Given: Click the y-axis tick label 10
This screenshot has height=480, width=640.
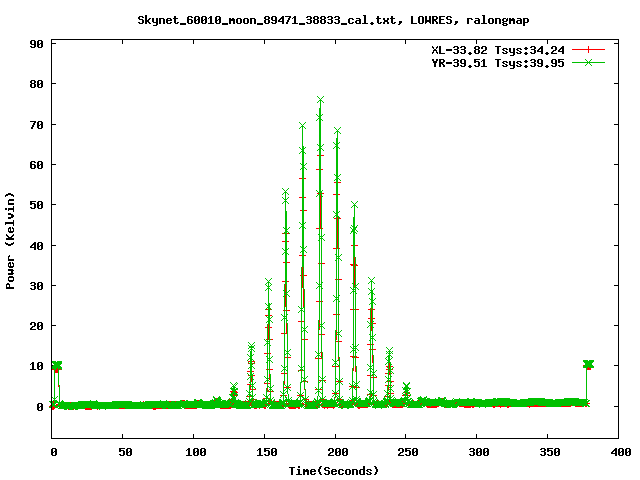Looking at the screenshot, I should coord(36,366).
